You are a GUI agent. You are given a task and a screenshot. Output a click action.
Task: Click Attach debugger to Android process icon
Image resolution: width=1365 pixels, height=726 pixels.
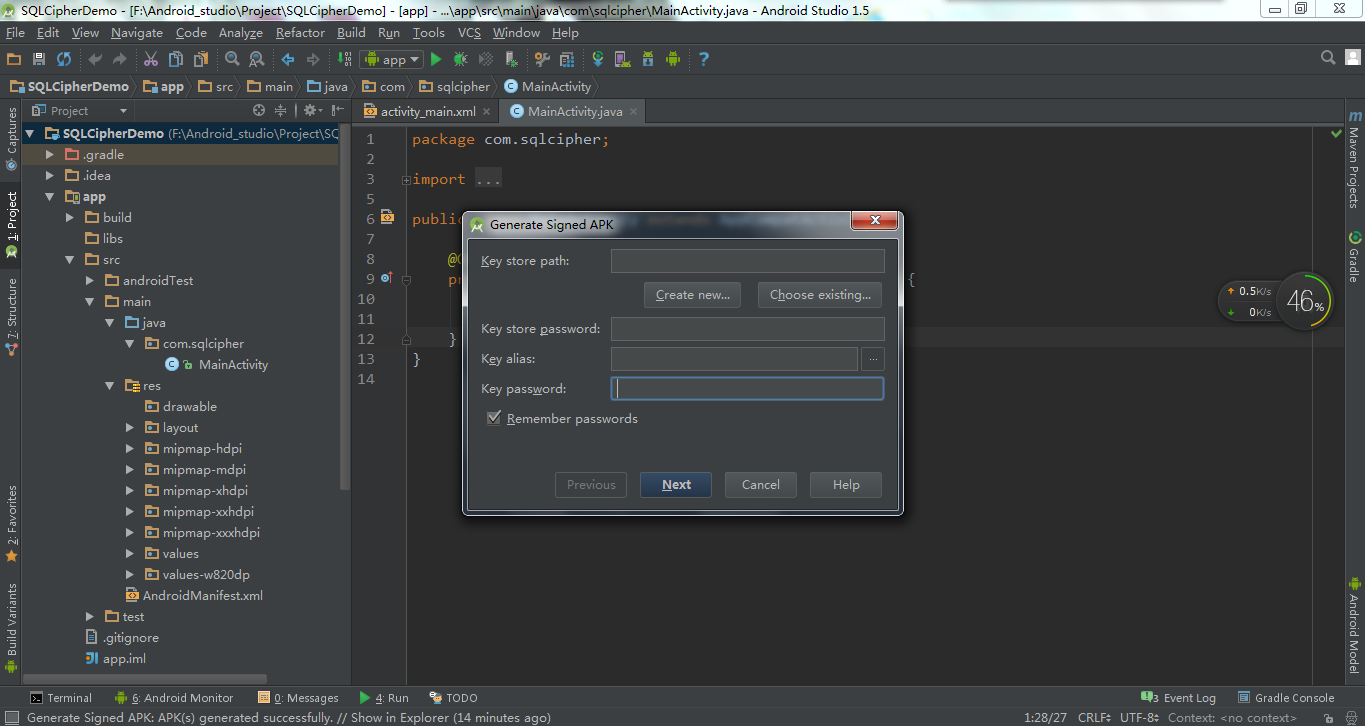point(511,59)
